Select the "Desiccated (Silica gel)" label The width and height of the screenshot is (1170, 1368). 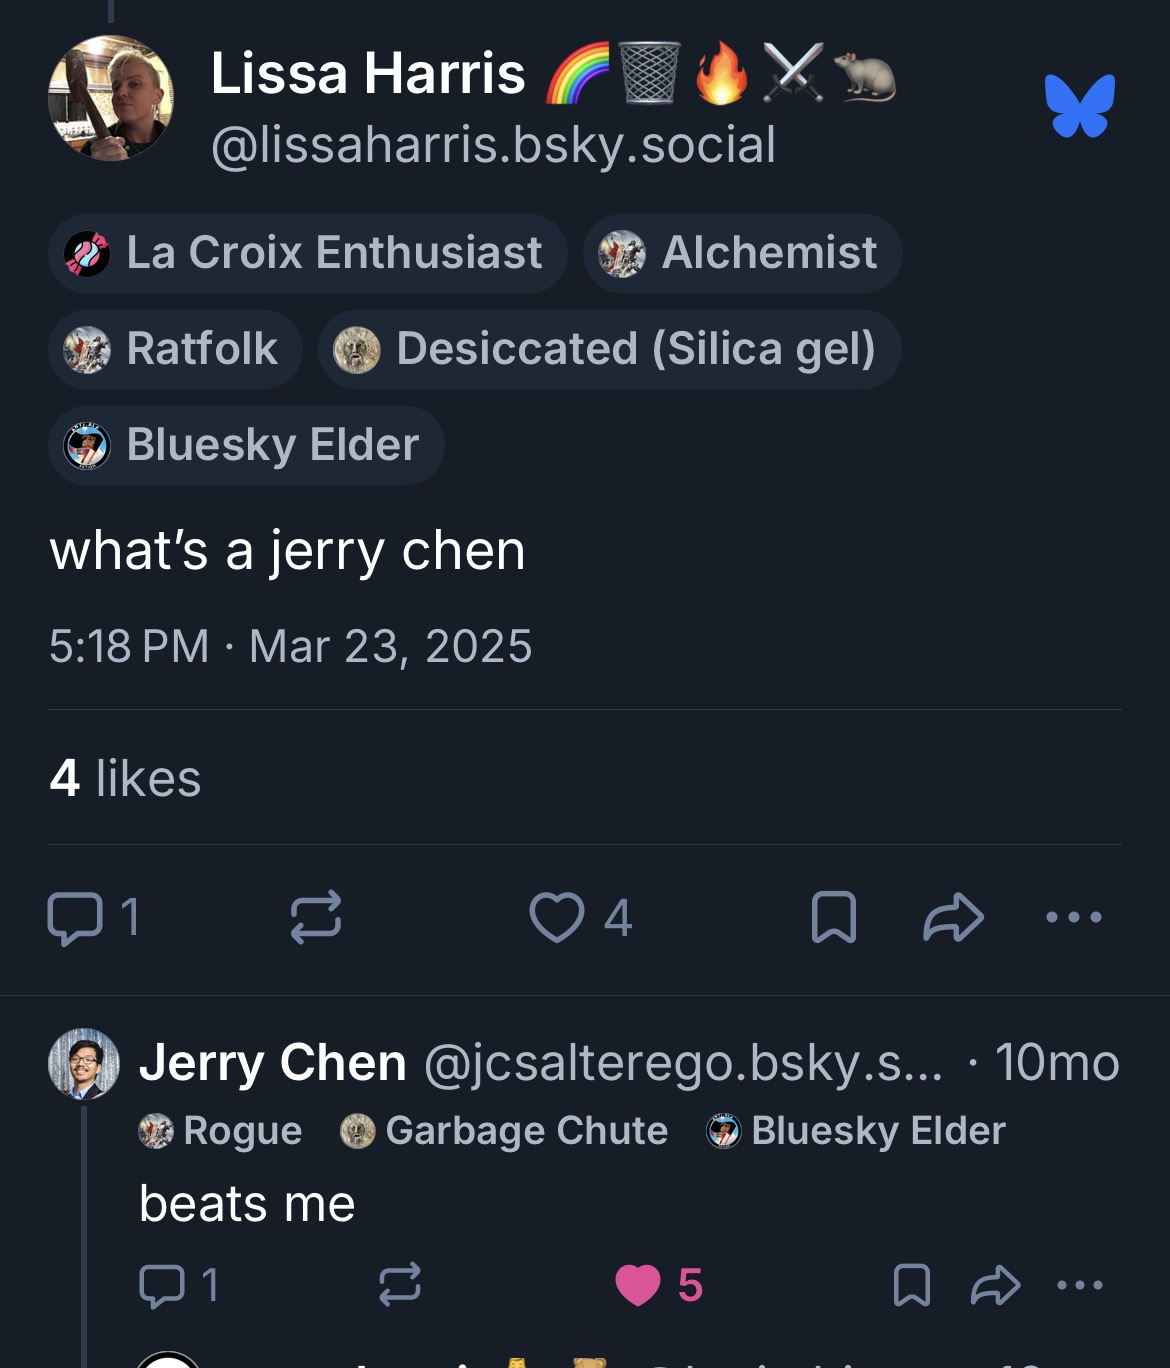(x=609, y=349)
